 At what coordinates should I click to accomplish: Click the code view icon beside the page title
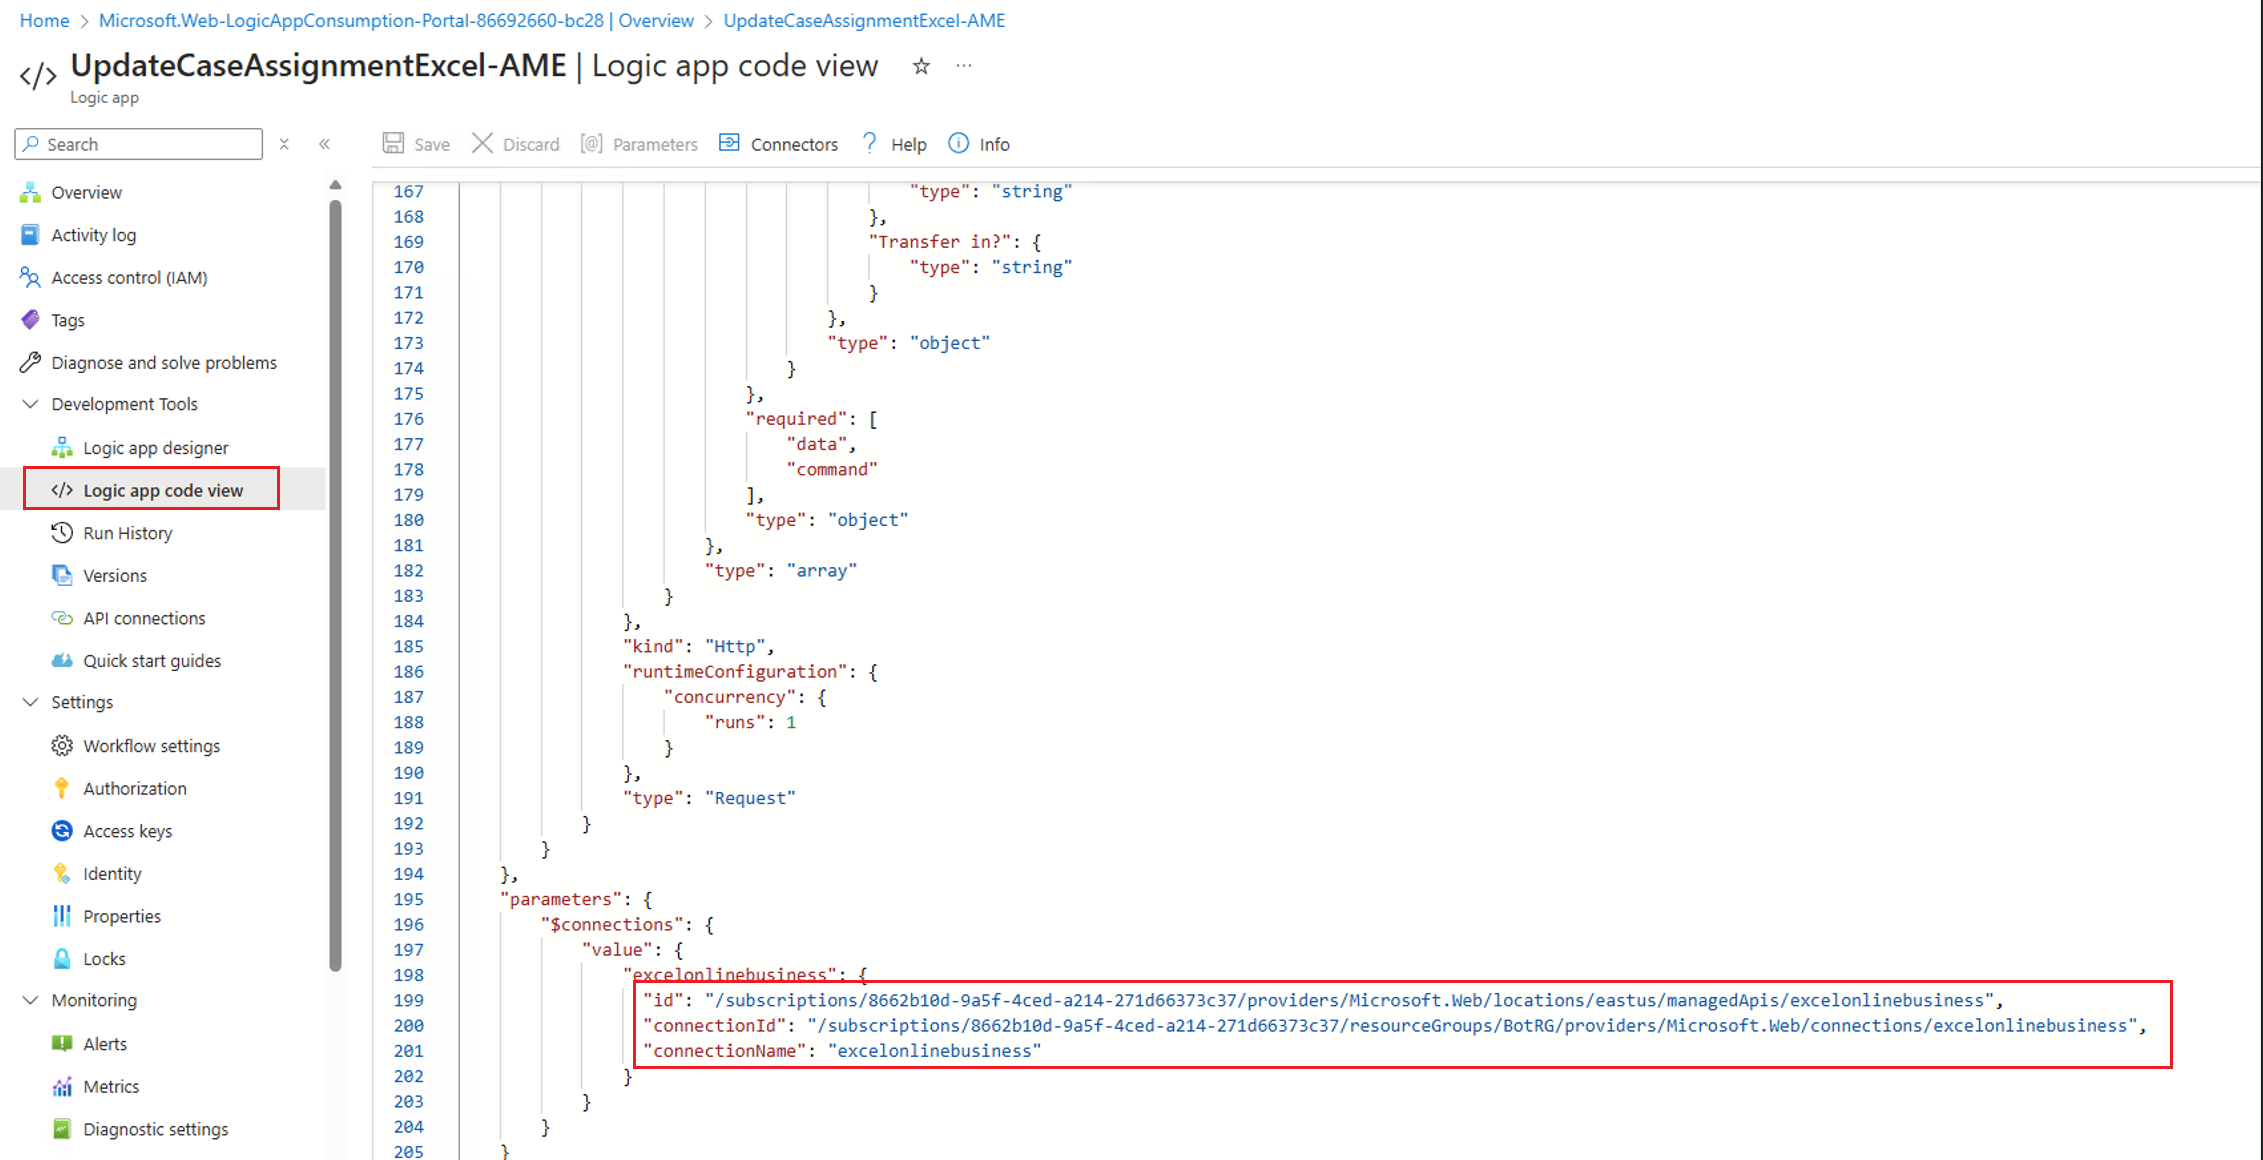point(38,76)
